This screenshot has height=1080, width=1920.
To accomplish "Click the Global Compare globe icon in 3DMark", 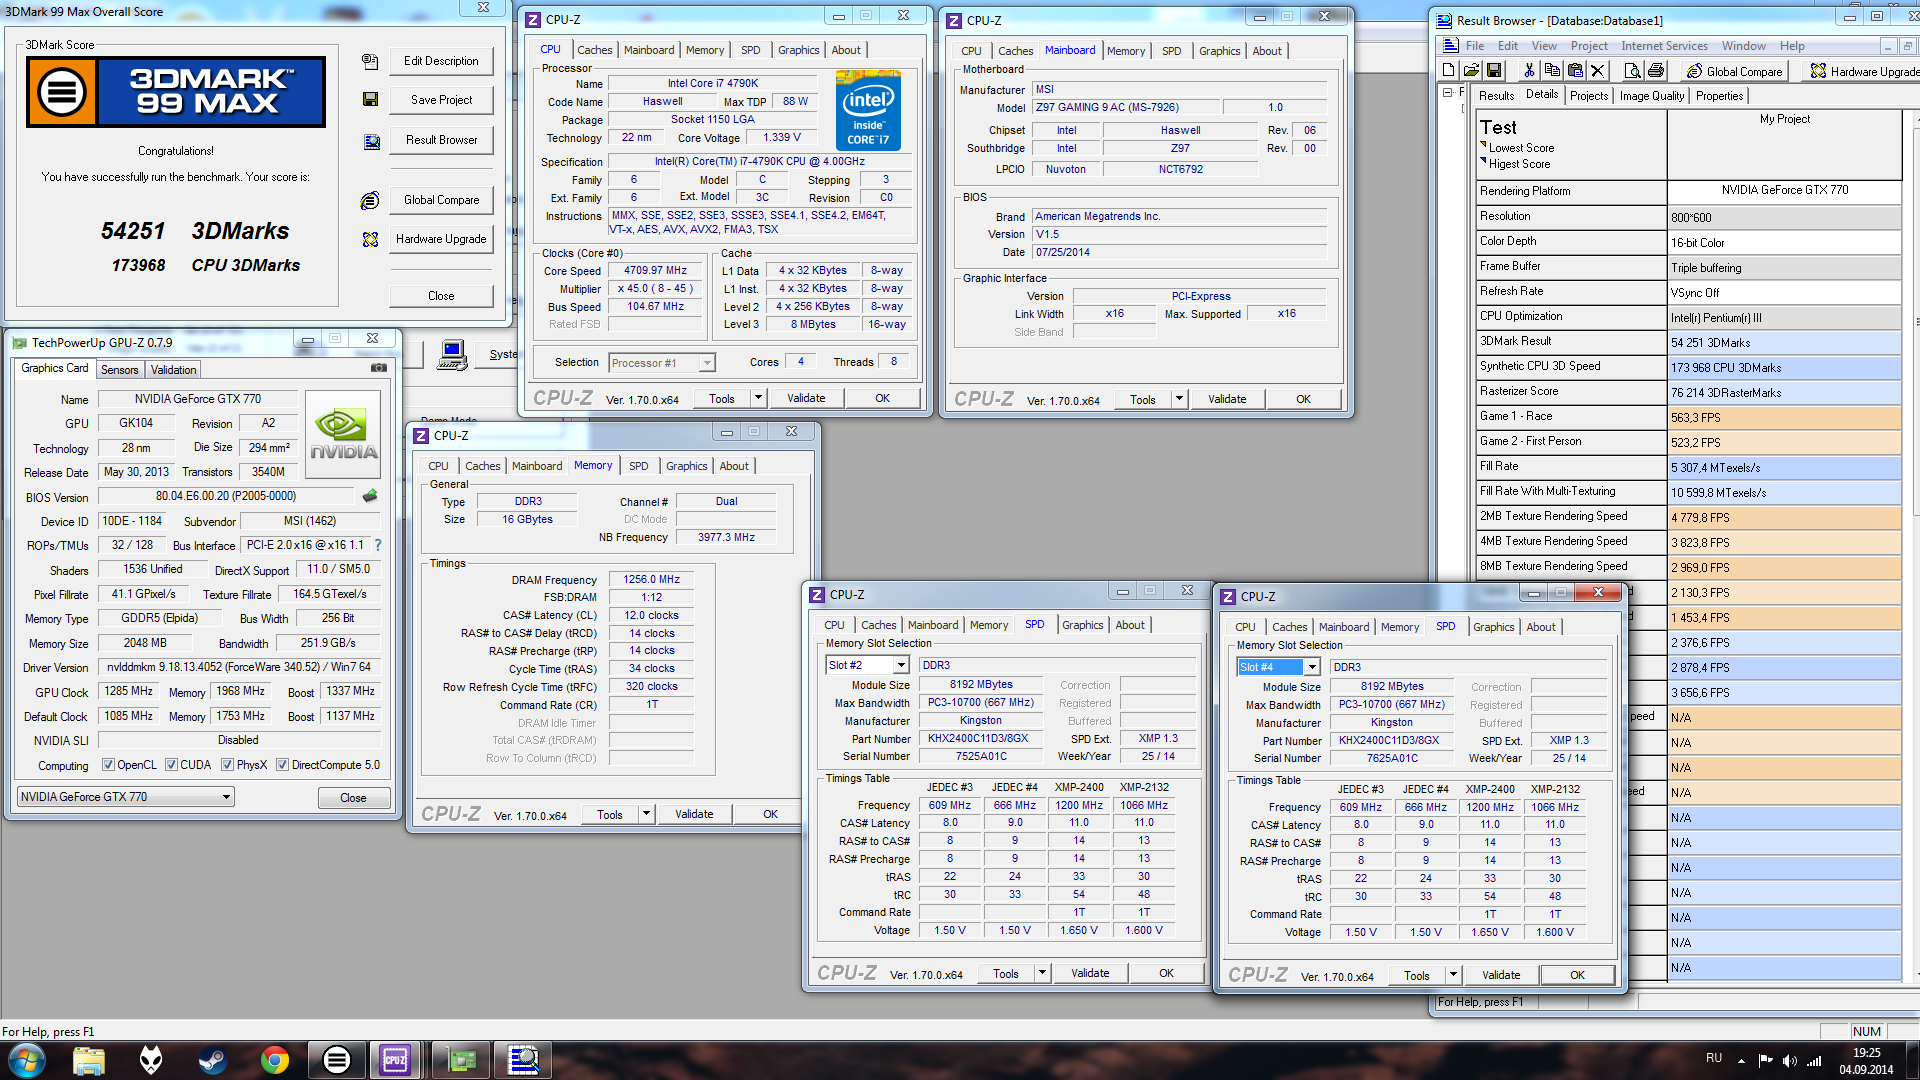I will pyautogui.click(x=370, y=200).
